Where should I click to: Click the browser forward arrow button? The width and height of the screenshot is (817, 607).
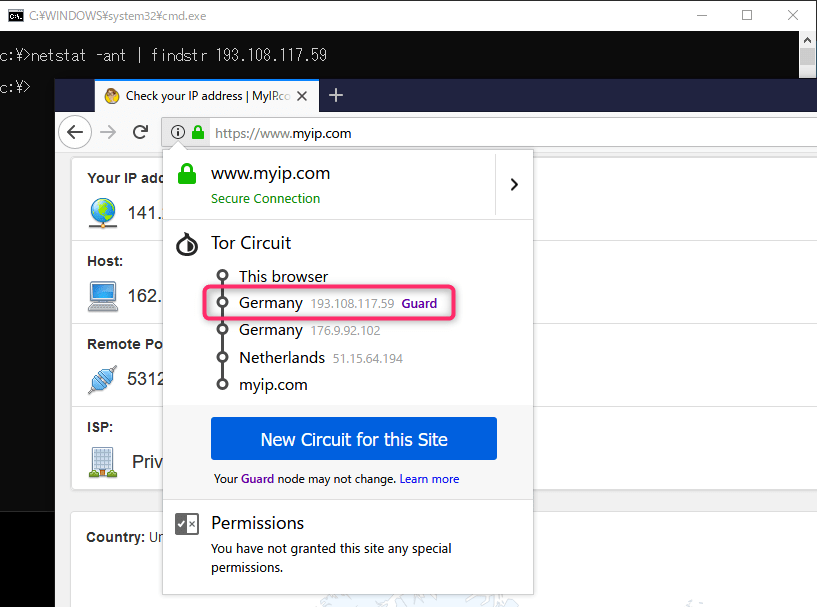click(108, 132)
